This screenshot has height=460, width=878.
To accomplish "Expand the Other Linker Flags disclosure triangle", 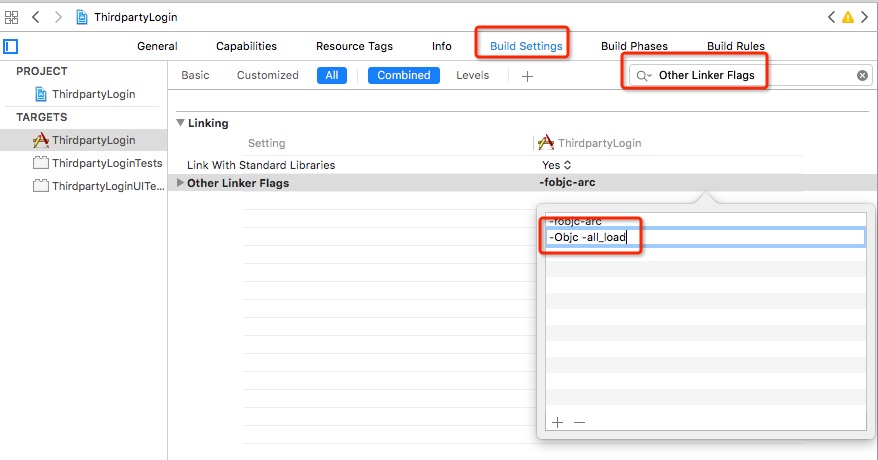I will coord(180,182).
